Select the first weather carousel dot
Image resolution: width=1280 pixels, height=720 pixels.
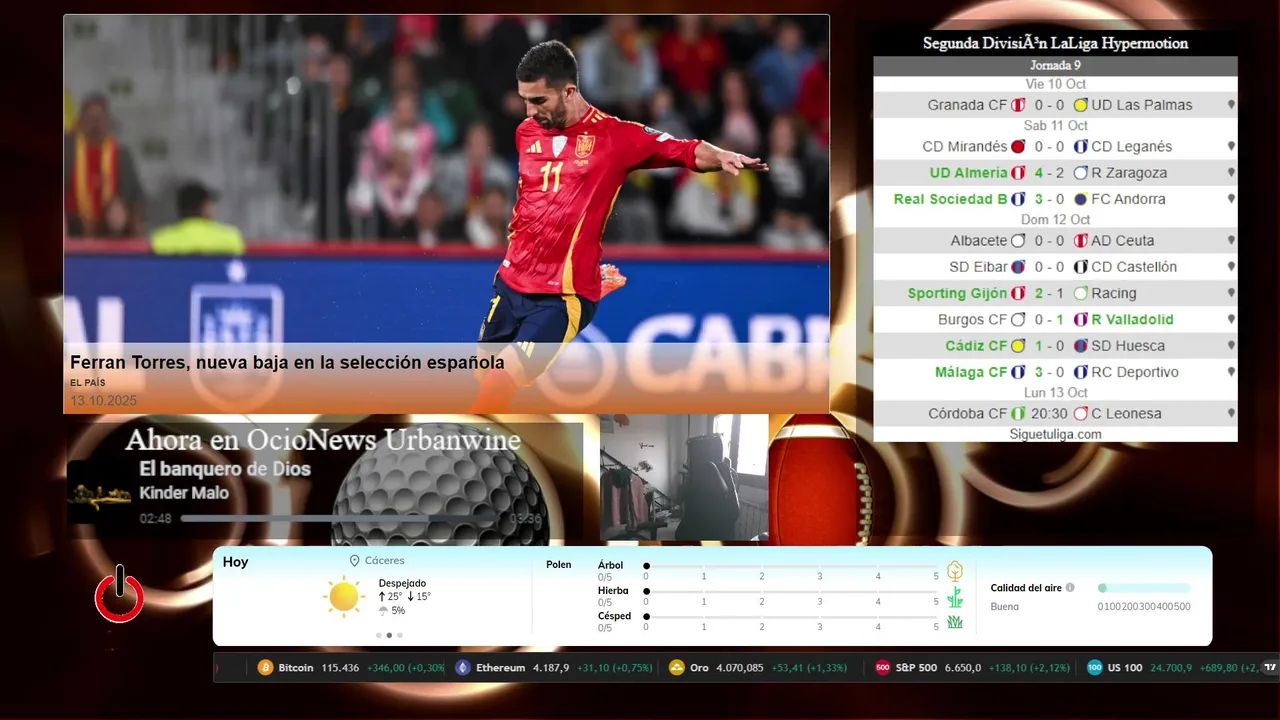378,635
